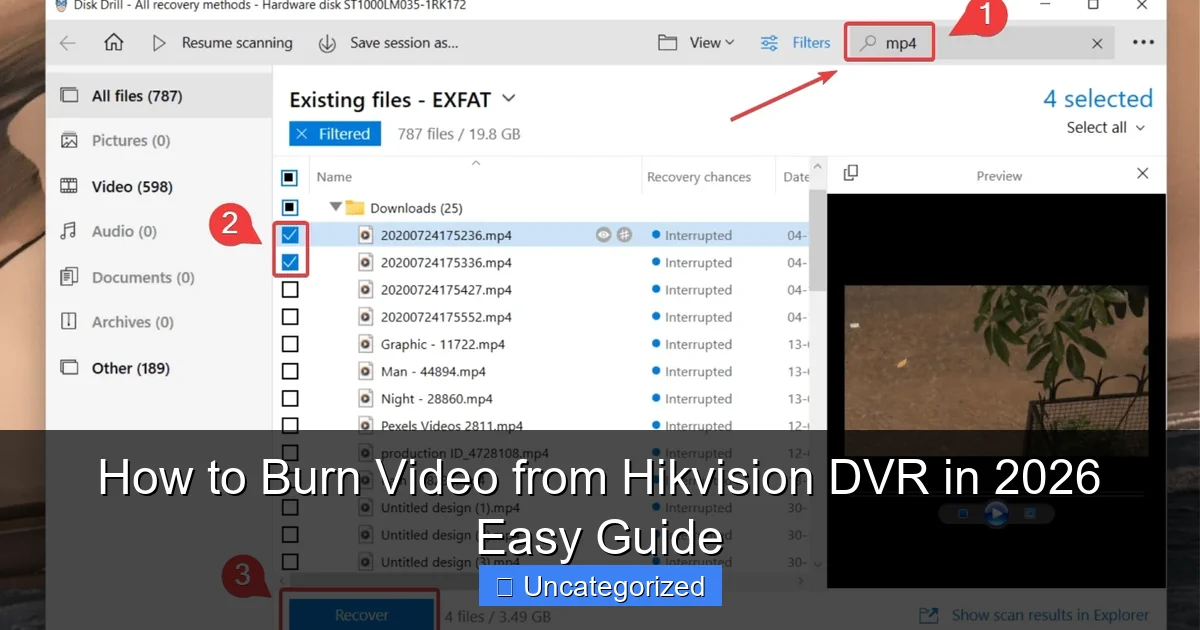Click the duplicate icon in the Preview panel header
The image size is (1200, 630).
coord(851,173)
